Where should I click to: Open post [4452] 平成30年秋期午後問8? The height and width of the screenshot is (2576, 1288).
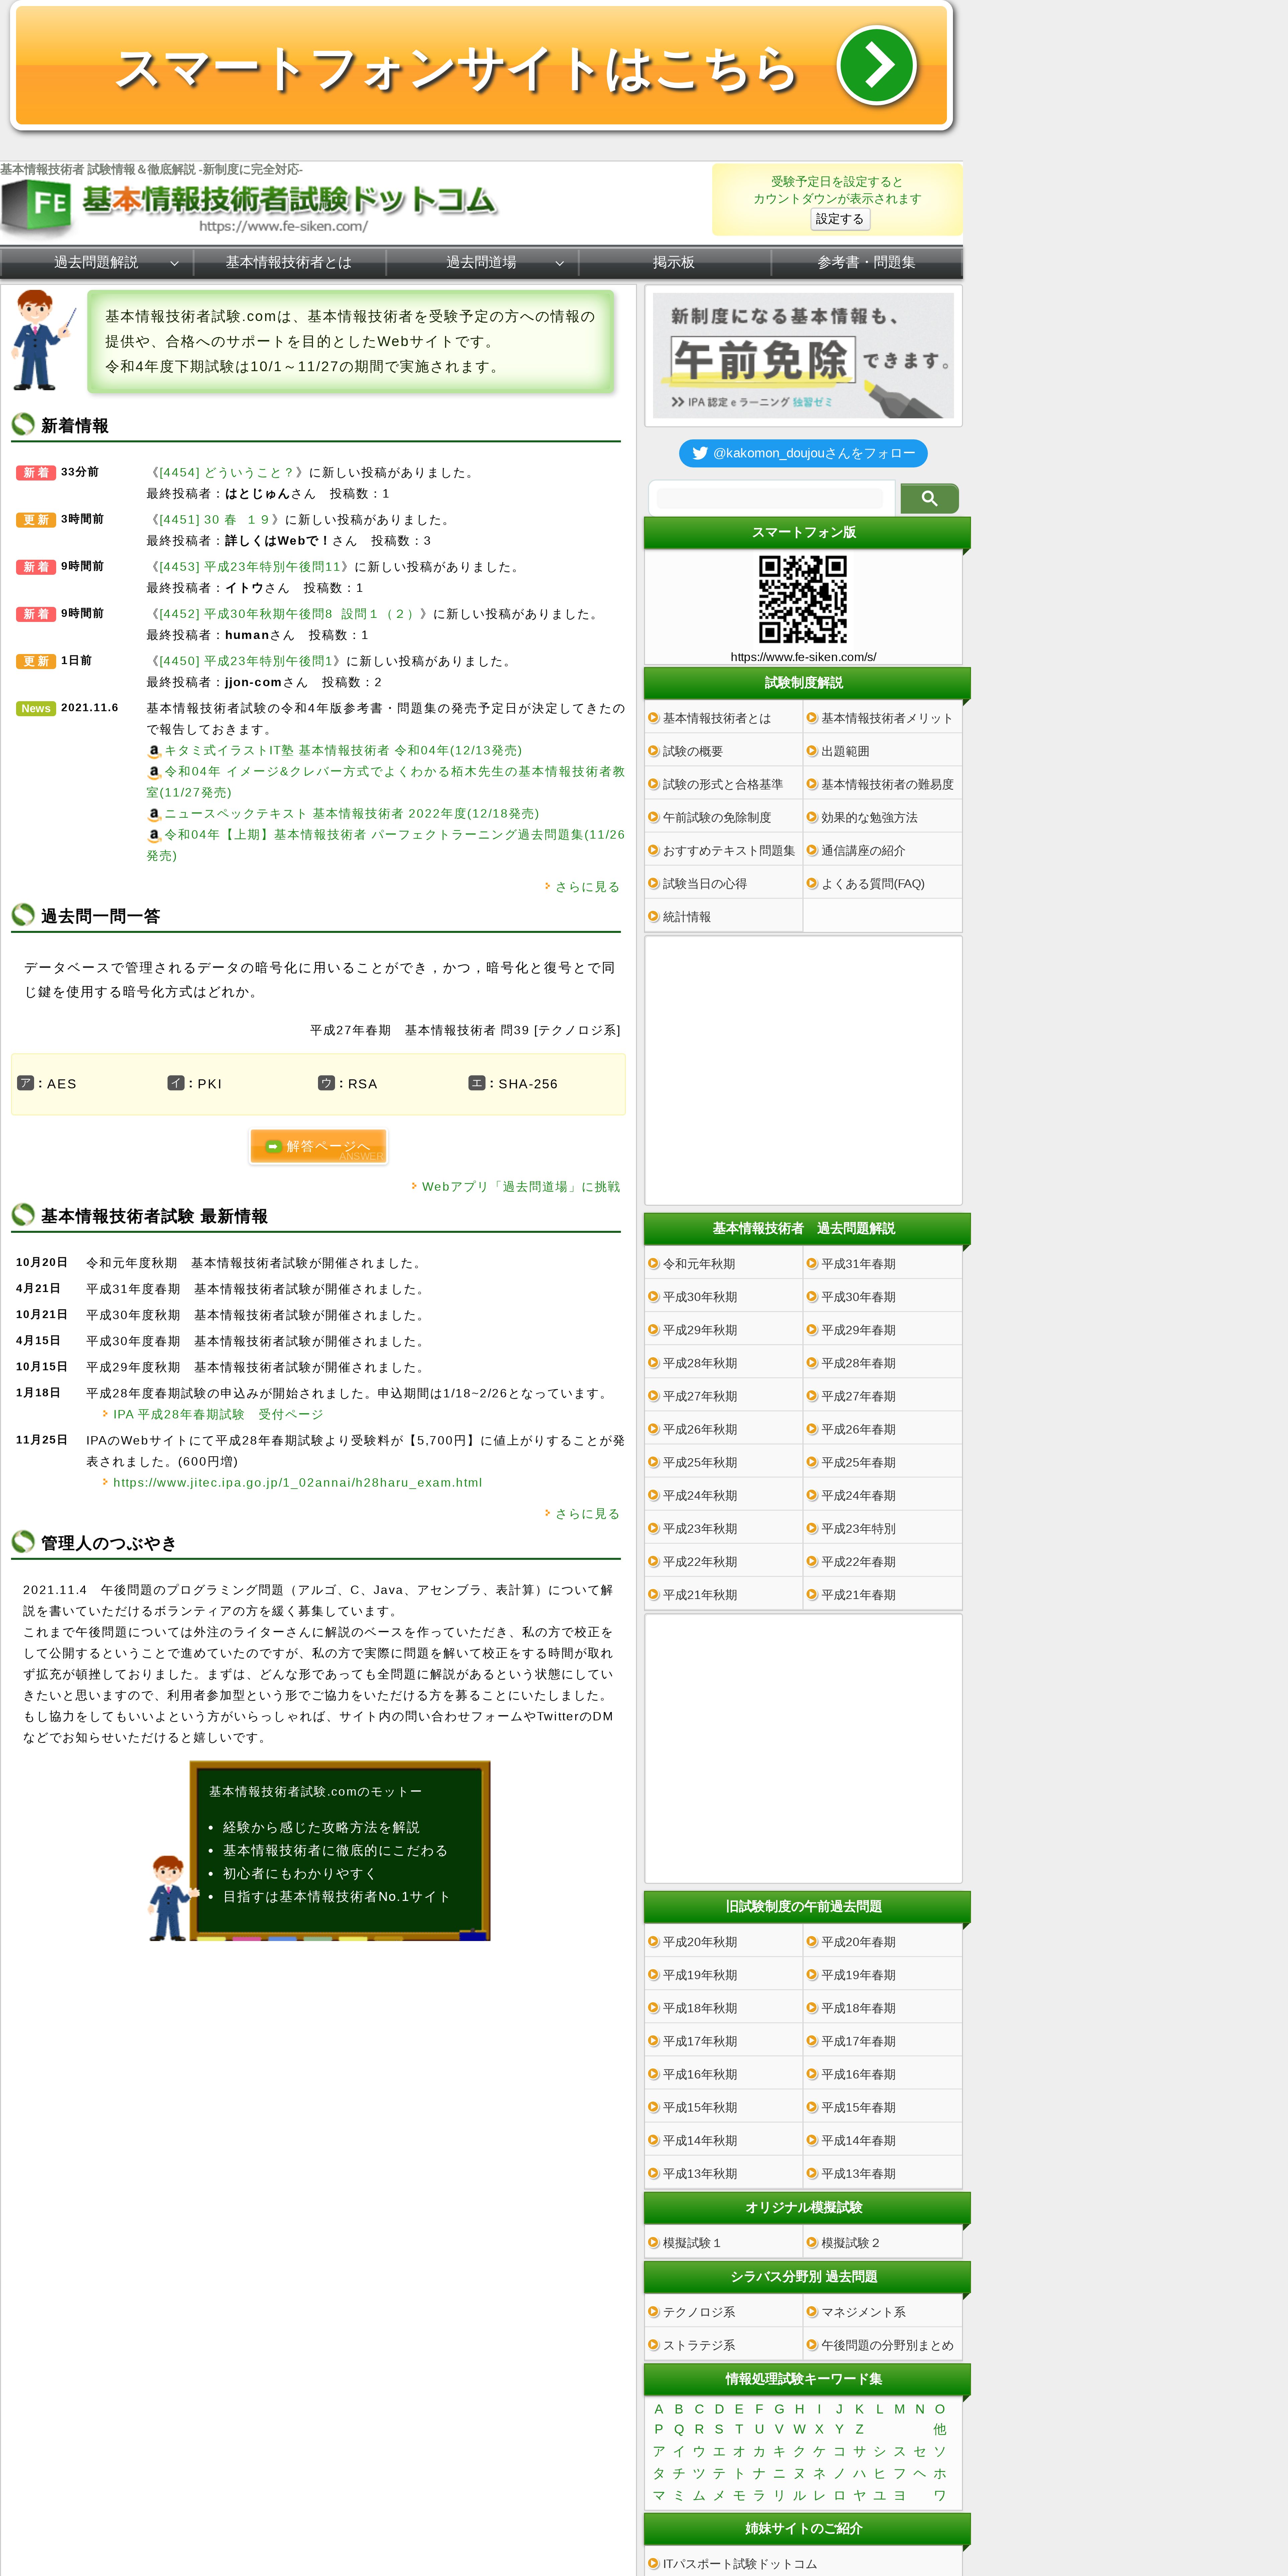coord(289,614)
